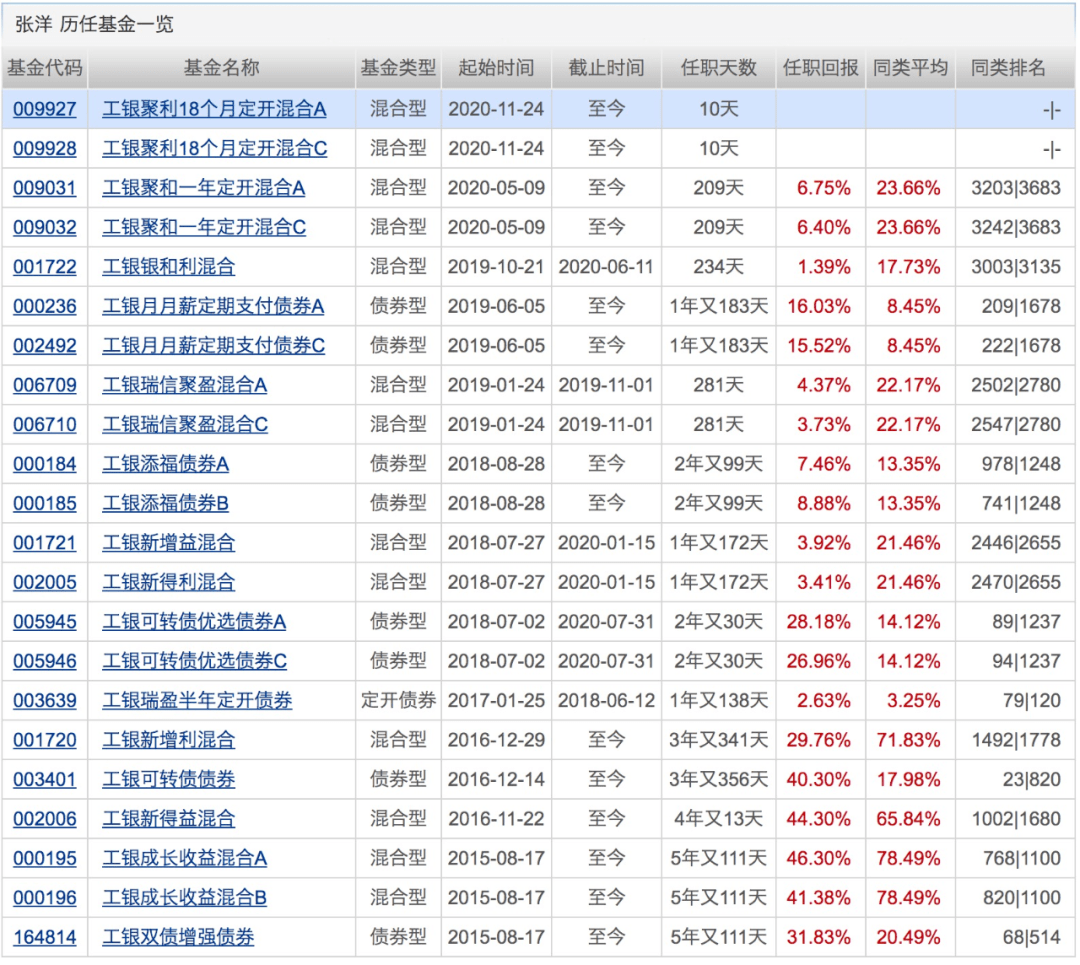Open fund link 工银可转债债券
1080x965 pixels.
169,780
